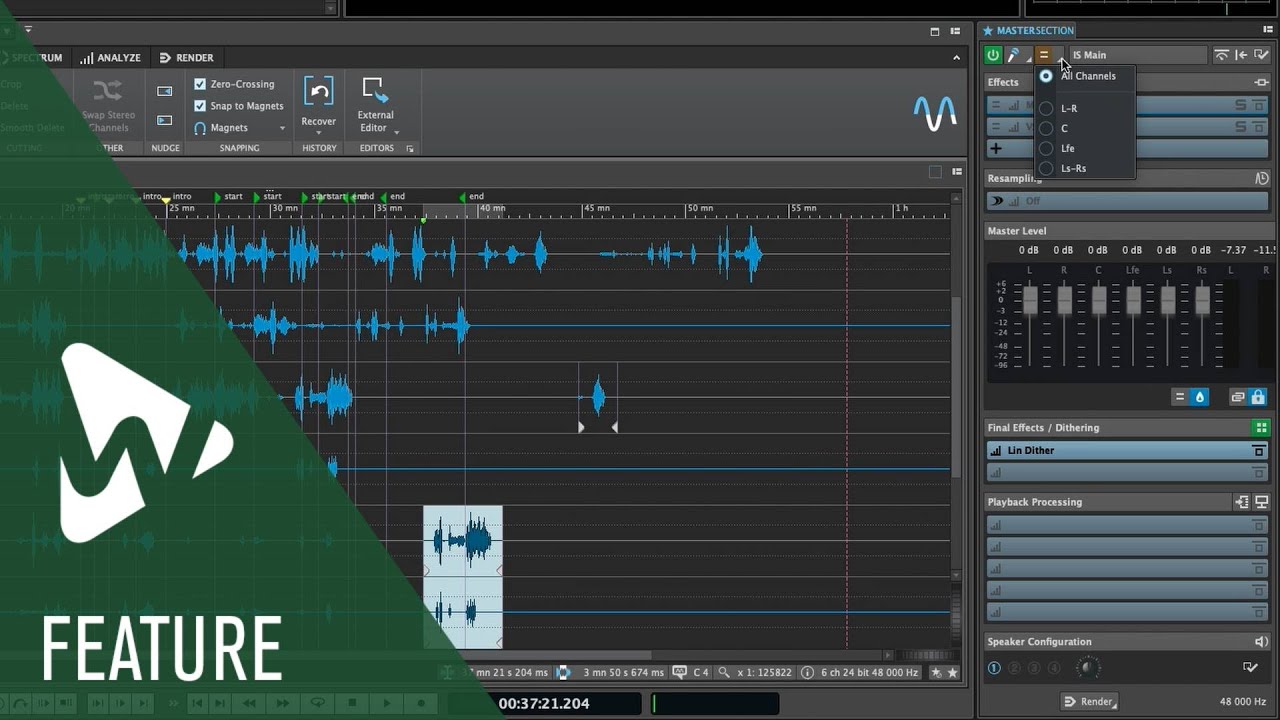This screenshot has width=1280, height=720.
Task: Click the IS Main preset field
Action: click(1138, 55)
